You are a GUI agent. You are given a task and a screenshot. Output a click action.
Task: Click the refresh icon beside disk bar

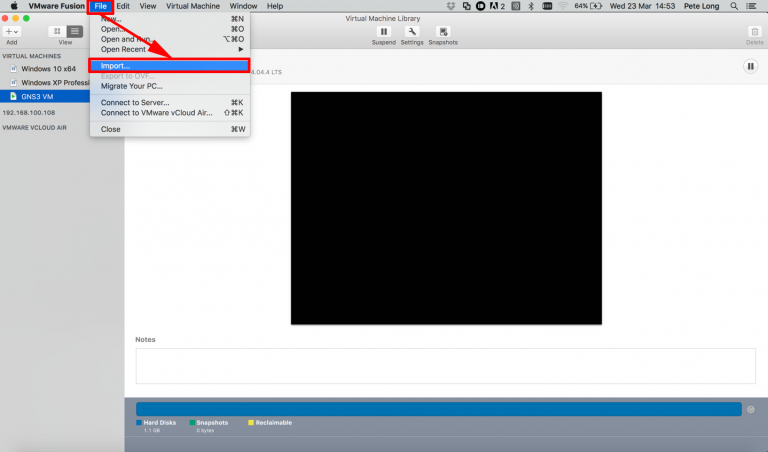click(x=750, y=409)
